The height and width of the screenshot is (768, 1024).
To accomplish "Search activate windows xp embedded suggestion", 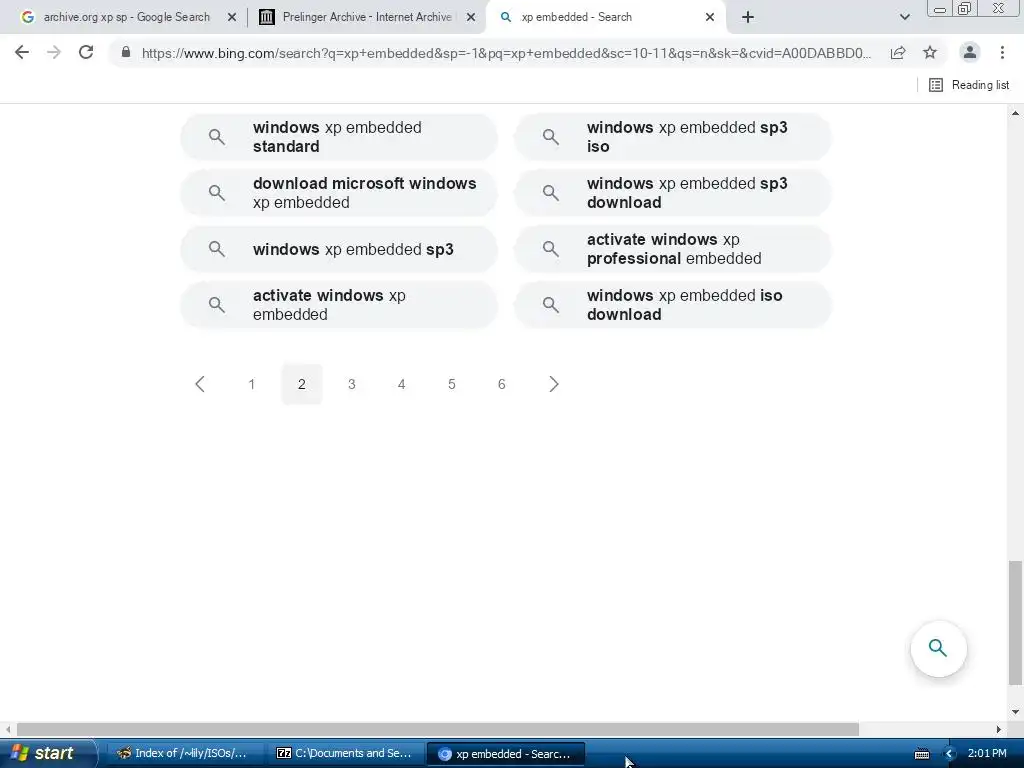I will pyautogui.click(x=339, y=305).
